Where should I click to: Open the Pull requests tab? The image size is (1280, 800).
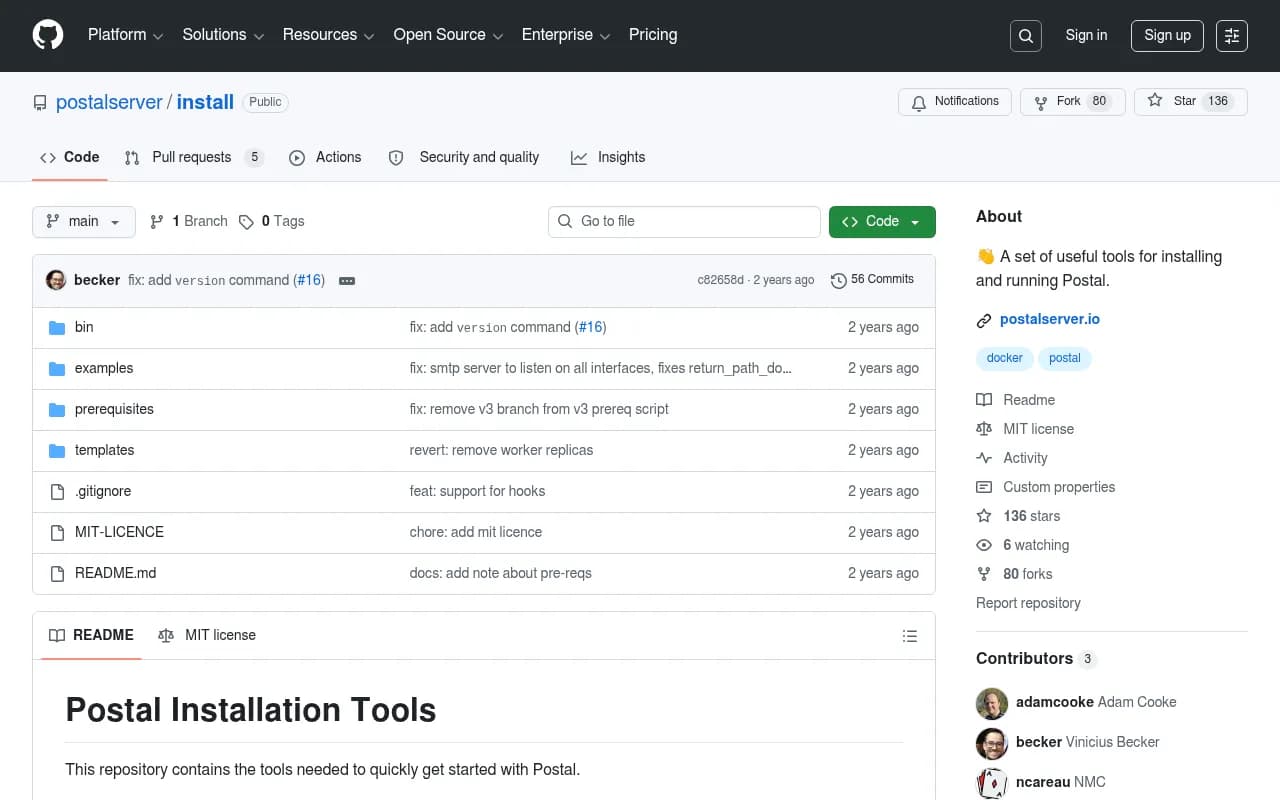pos(194,158)
